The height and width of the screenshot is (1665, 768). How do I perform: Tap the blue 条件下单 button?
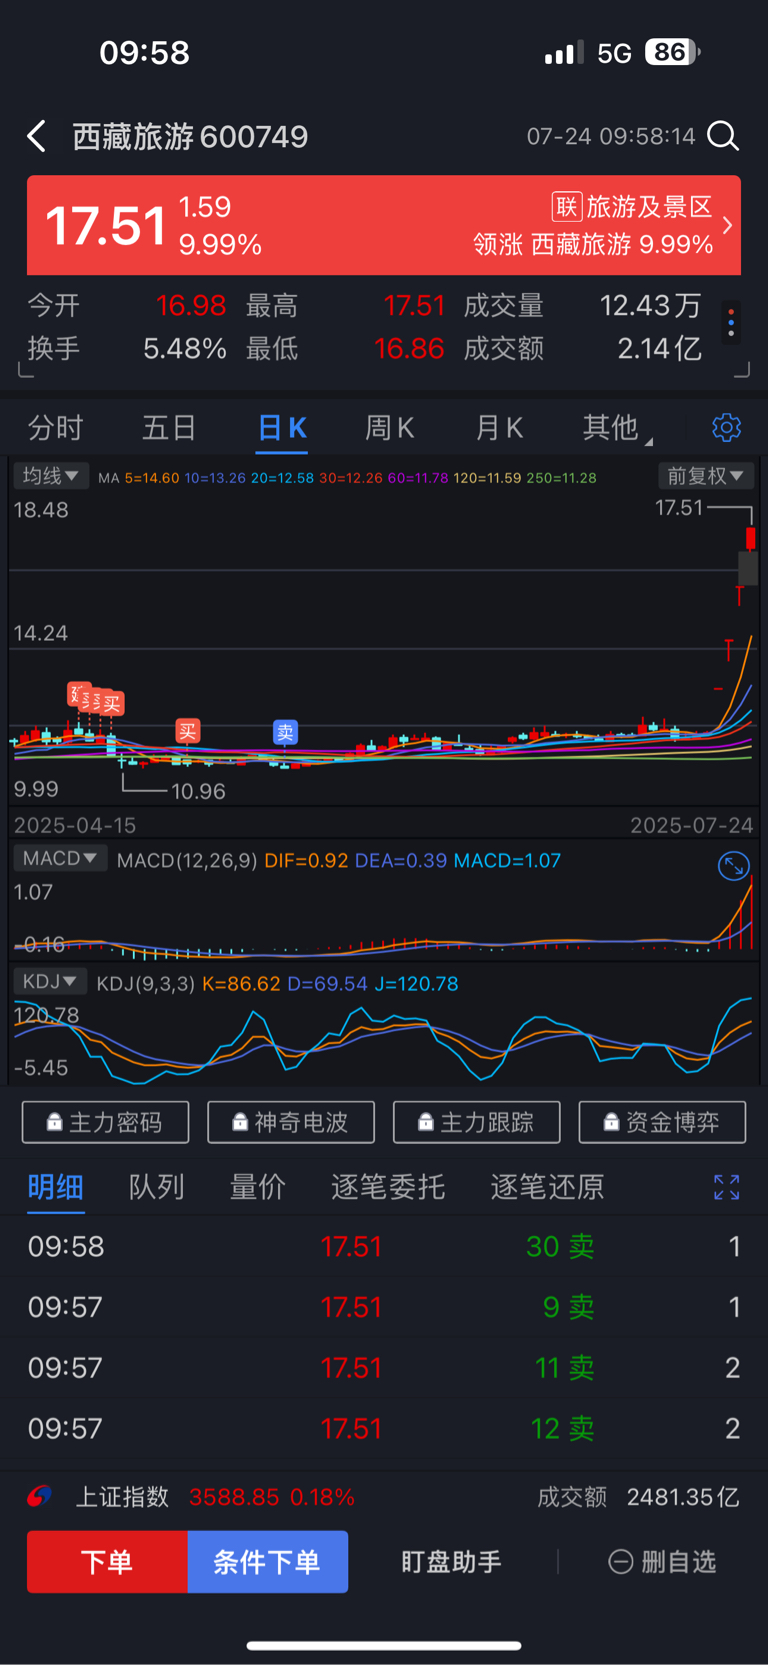point(267,1561)
